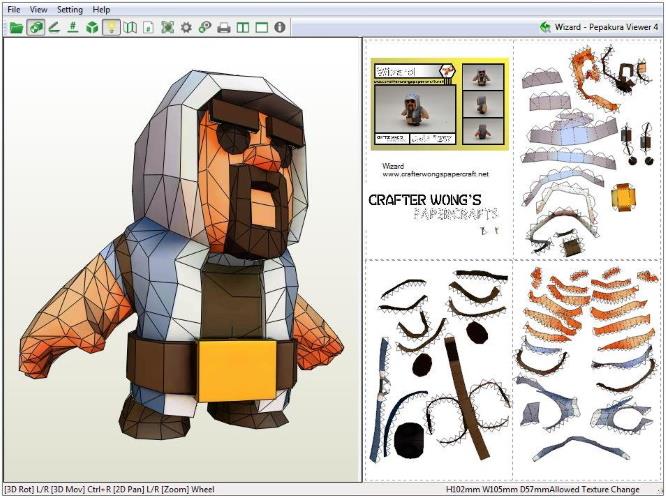Click the green Open file folder icon
666x498 pixels.
tap(16, 28)
